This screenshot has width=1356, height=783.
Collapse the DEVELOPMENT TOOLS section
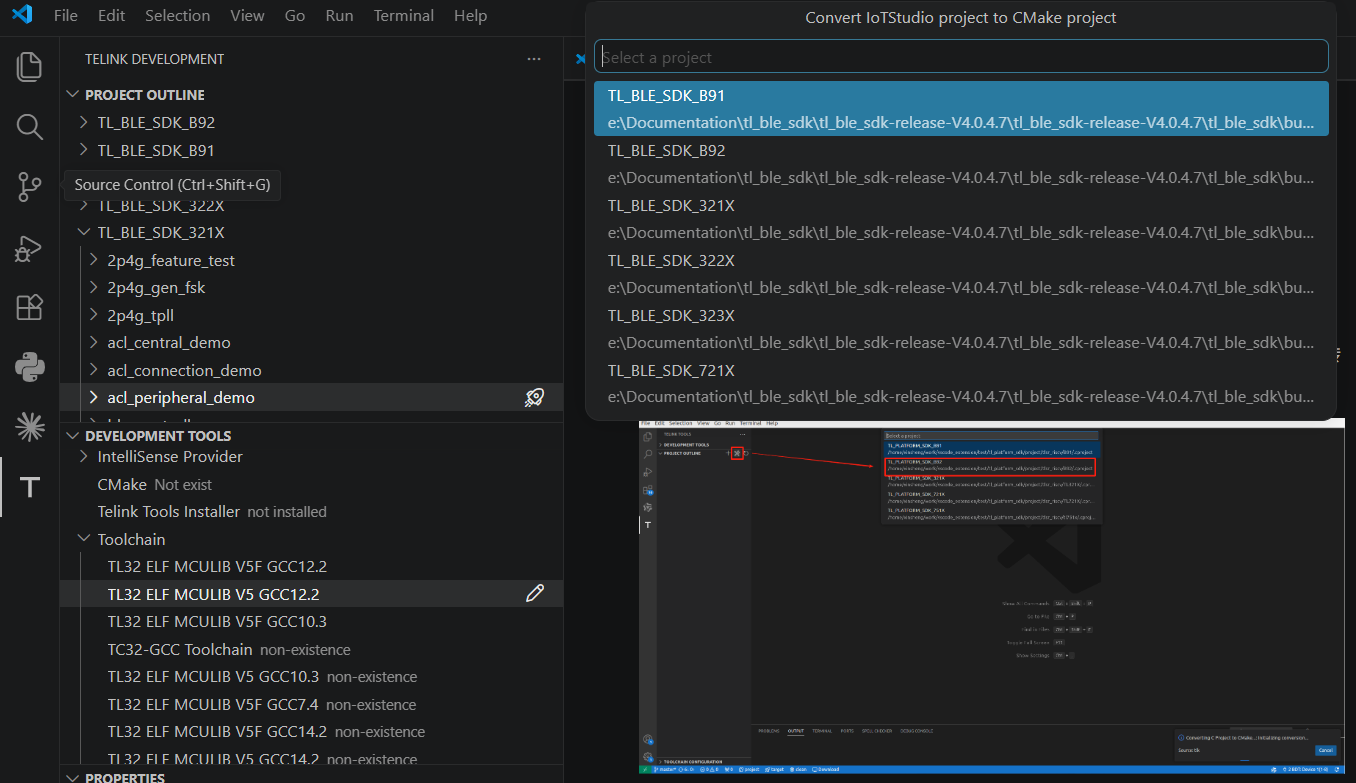pyautogui.click(x=72, y=436)
